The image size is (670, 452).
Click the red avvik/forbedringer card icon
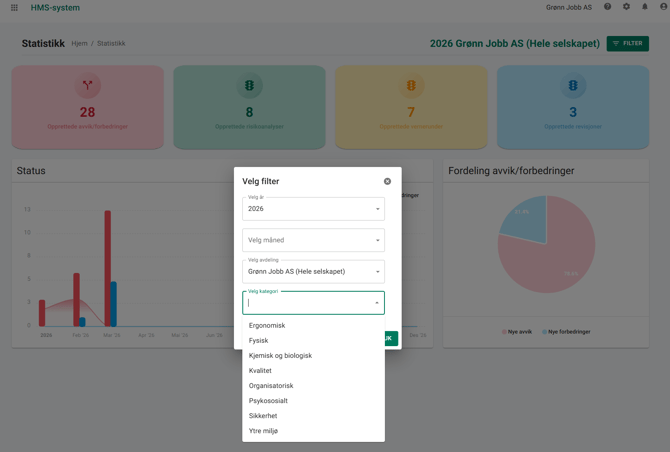click(x=87, y=86)
